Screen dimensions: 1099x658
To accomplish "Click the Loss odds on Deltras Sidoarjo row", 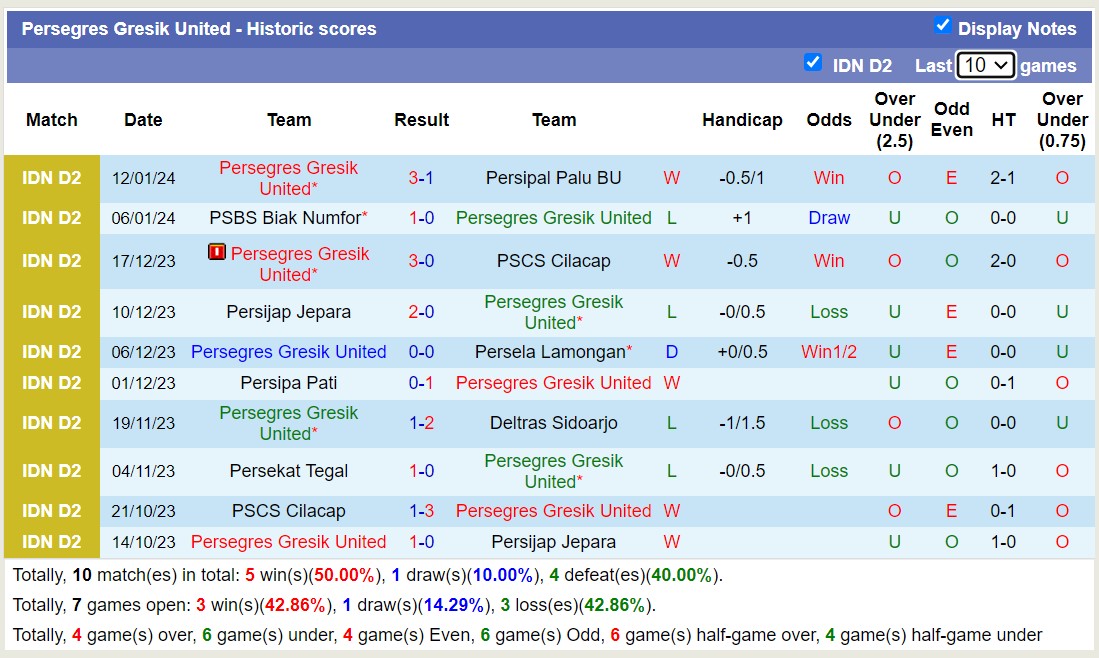I will pyautogui.click(x=828, y=423).
